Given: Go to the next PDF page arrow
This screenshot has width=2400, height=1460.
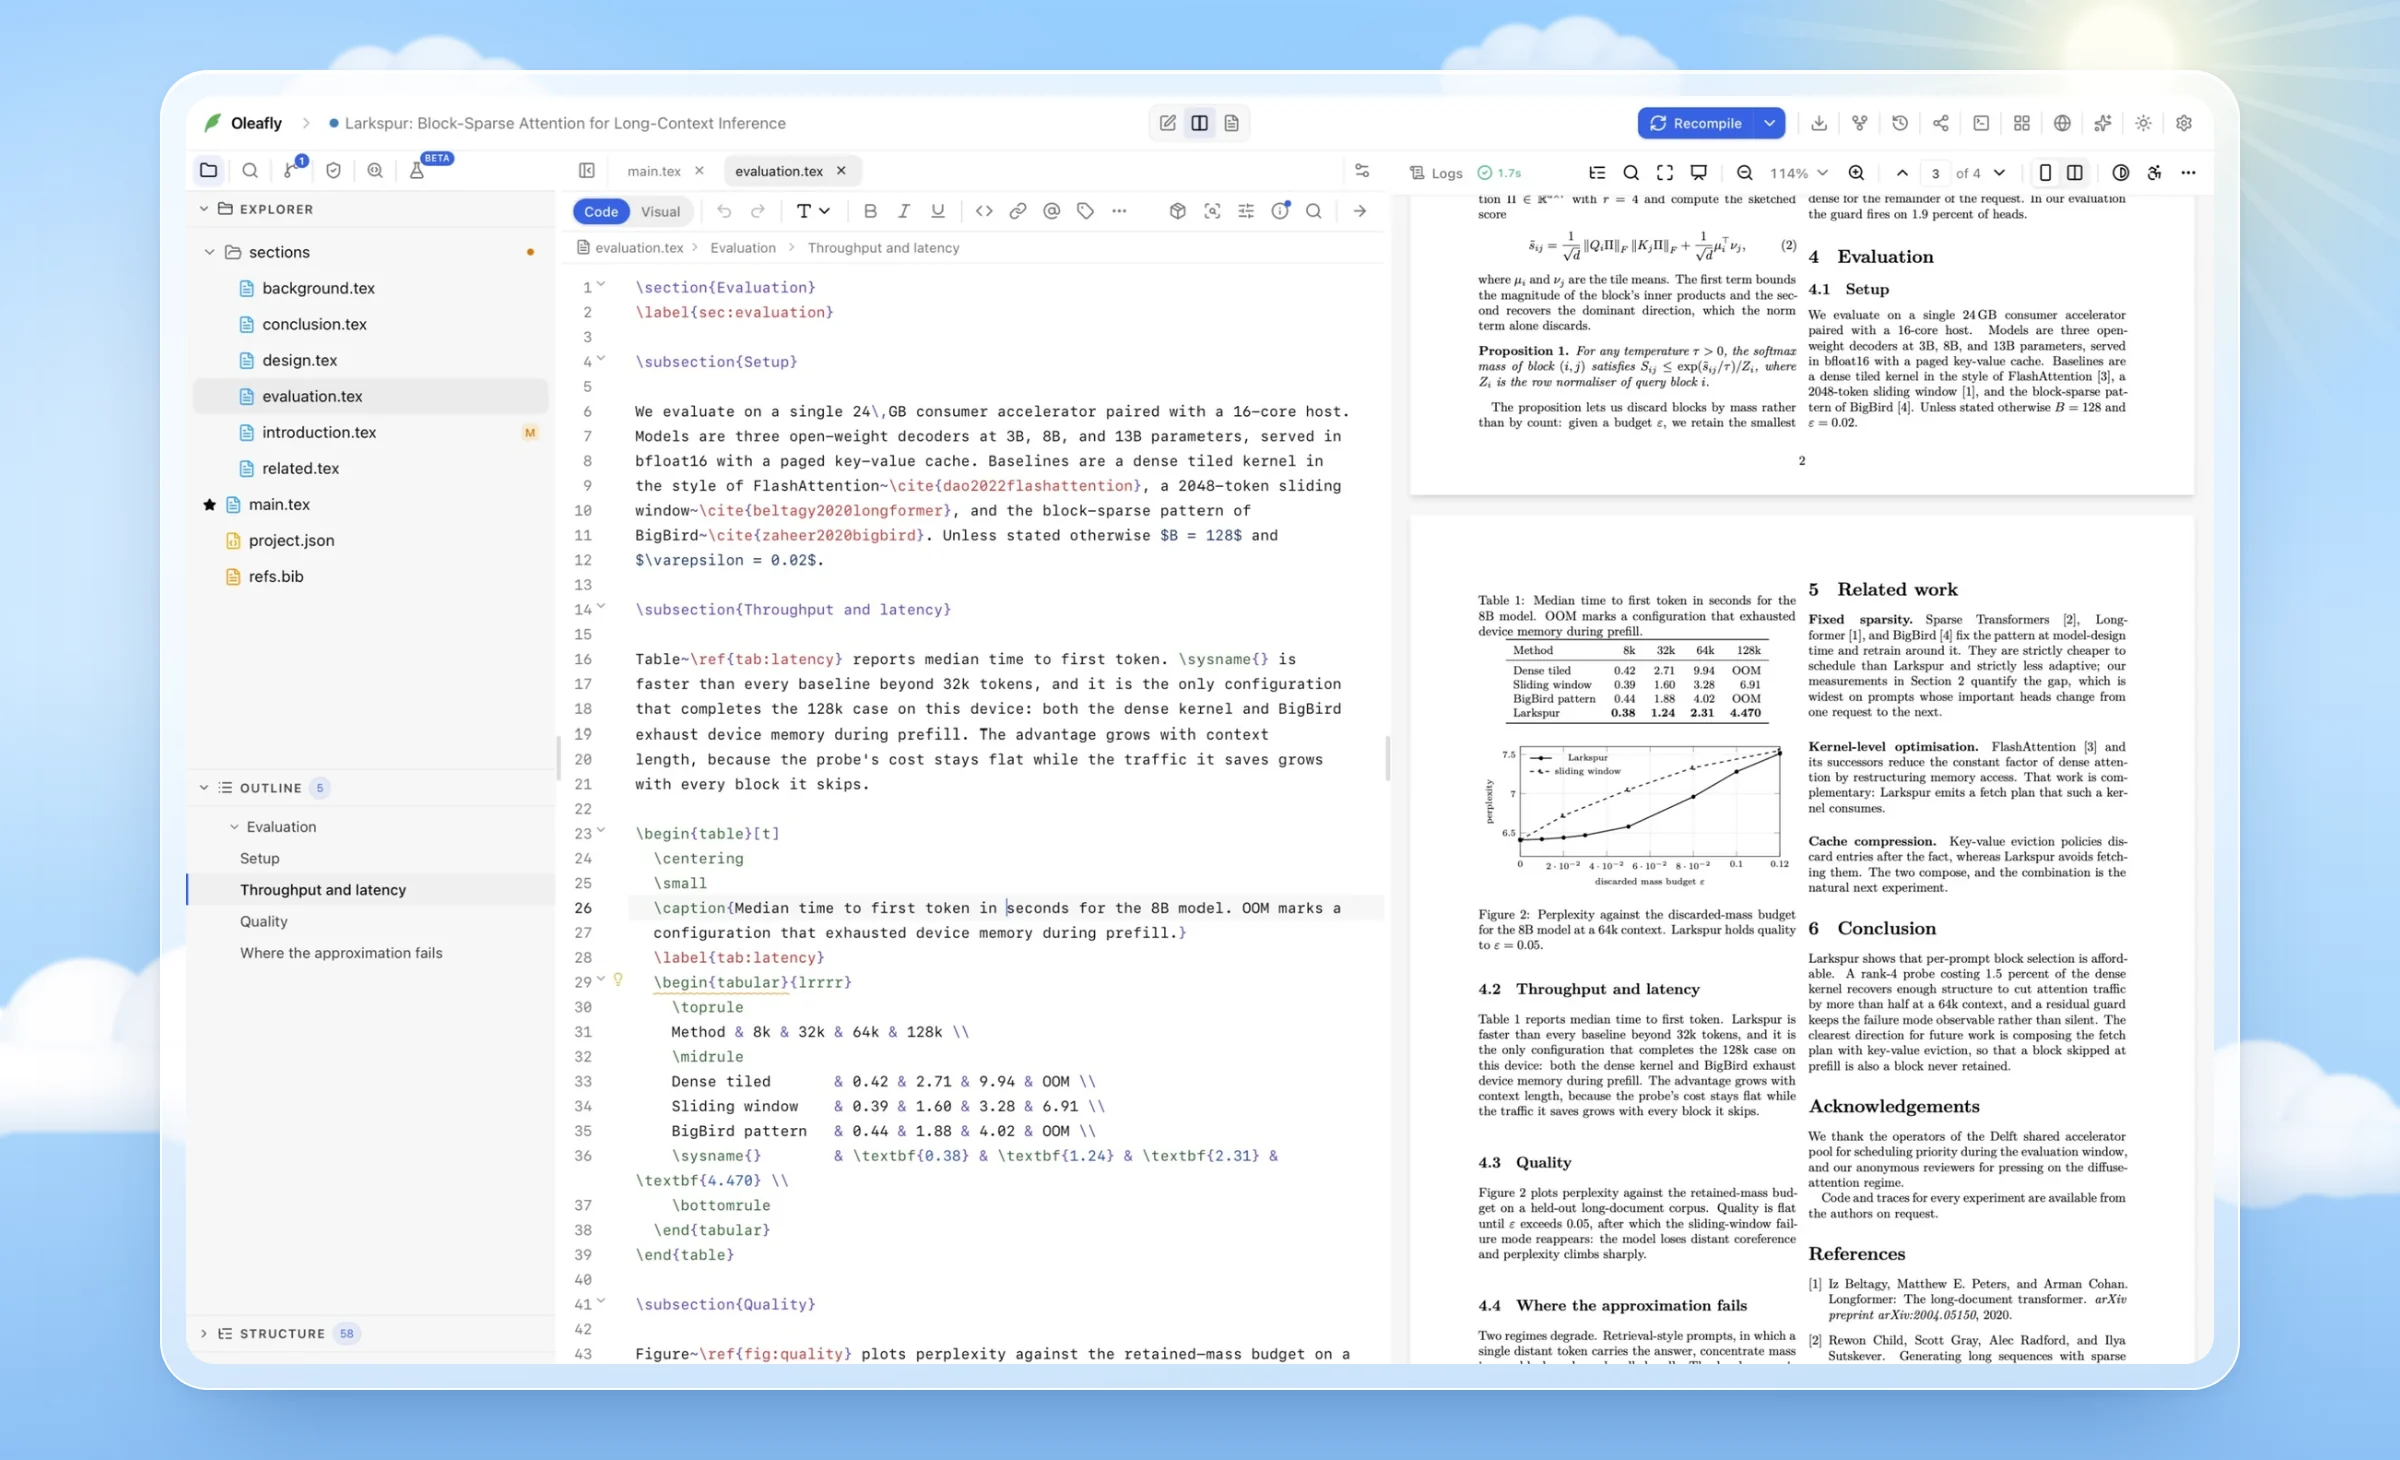Looking at the screenshot, I should (1999, 173).
